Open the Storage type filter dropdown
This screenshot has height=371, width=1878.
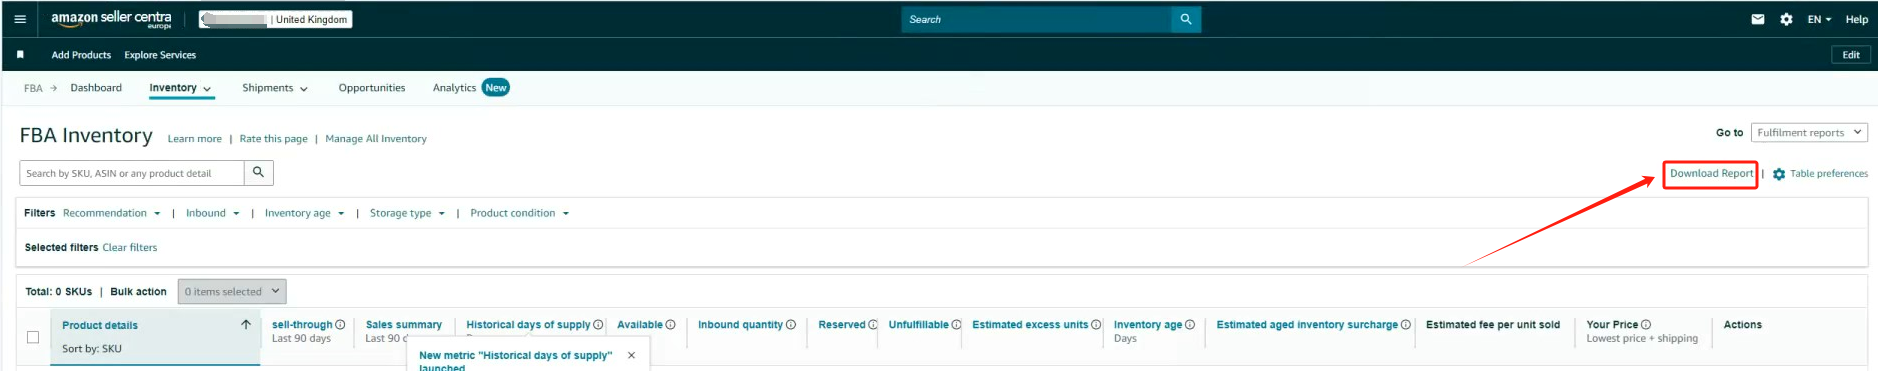[407, 213]
